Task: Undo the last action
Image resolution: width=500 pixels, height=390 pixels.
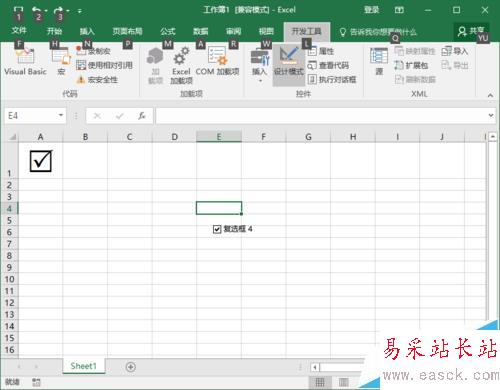Action: coord(37,10)
